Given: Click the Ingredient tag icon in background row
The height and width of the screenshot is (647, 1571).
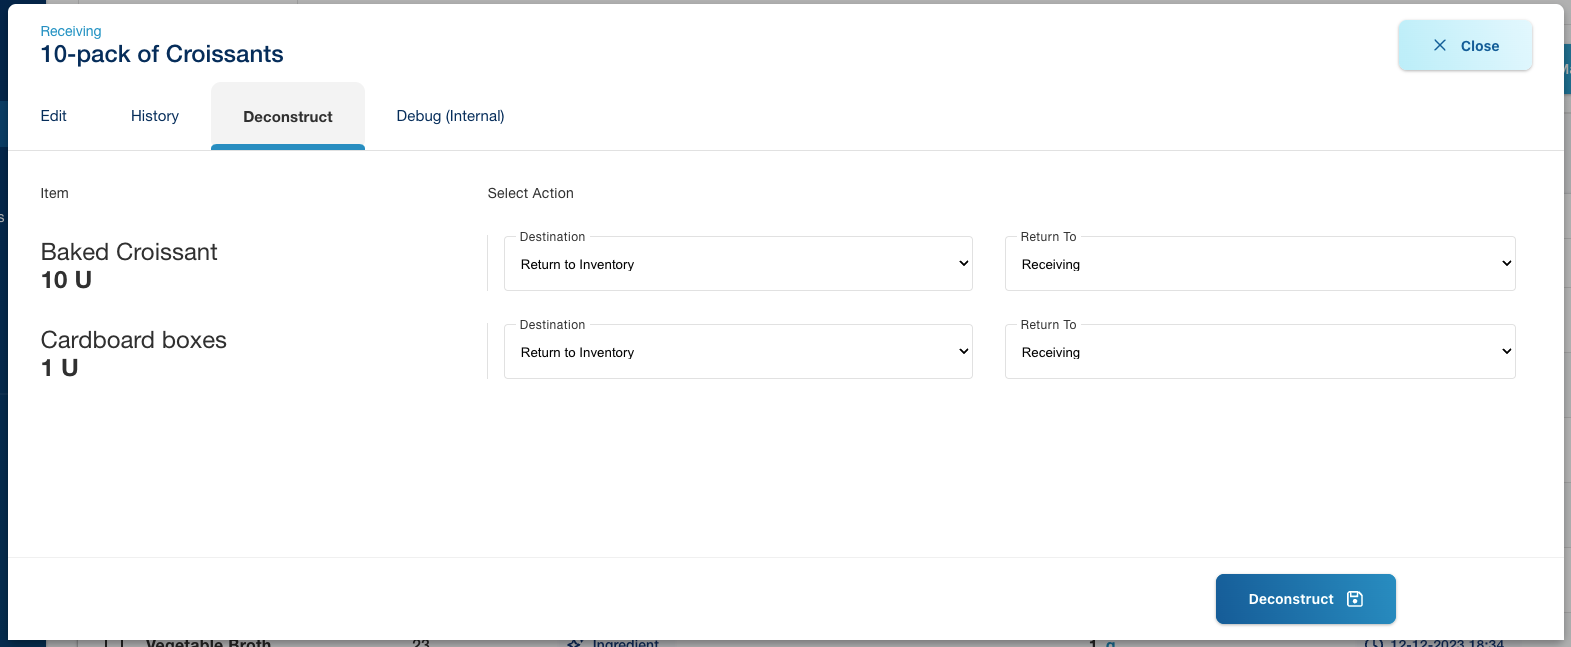Looking at the screenshot, I should [575, 643].
